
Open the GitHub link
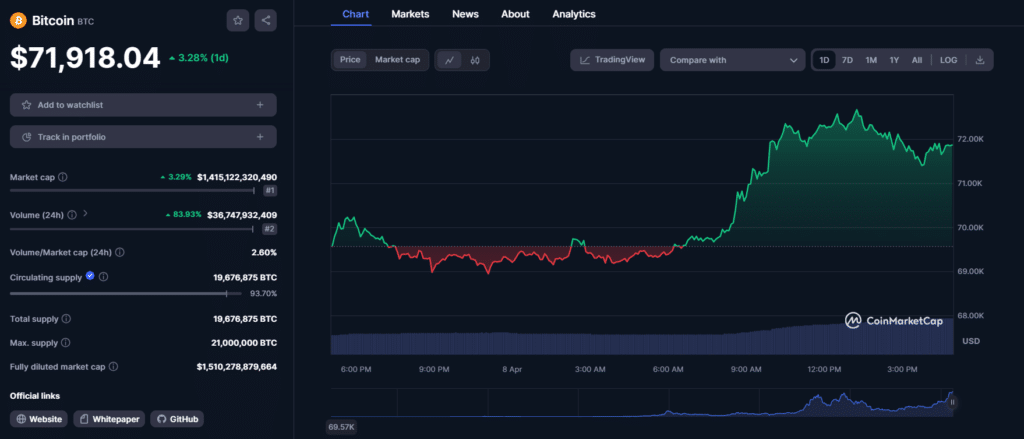click(178, 419)
